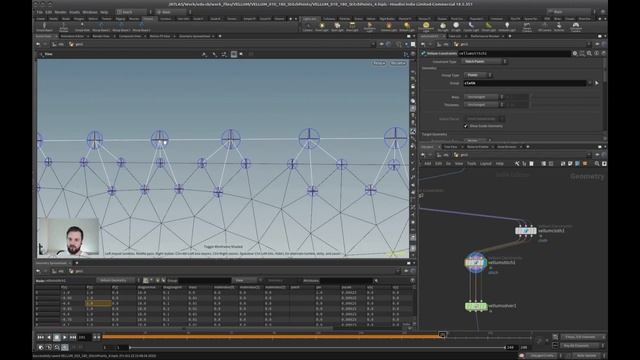This screenshot has width=640, height=360.
Task: Click Attributes button in spreadsheet
Action: (x=311, y=281)
